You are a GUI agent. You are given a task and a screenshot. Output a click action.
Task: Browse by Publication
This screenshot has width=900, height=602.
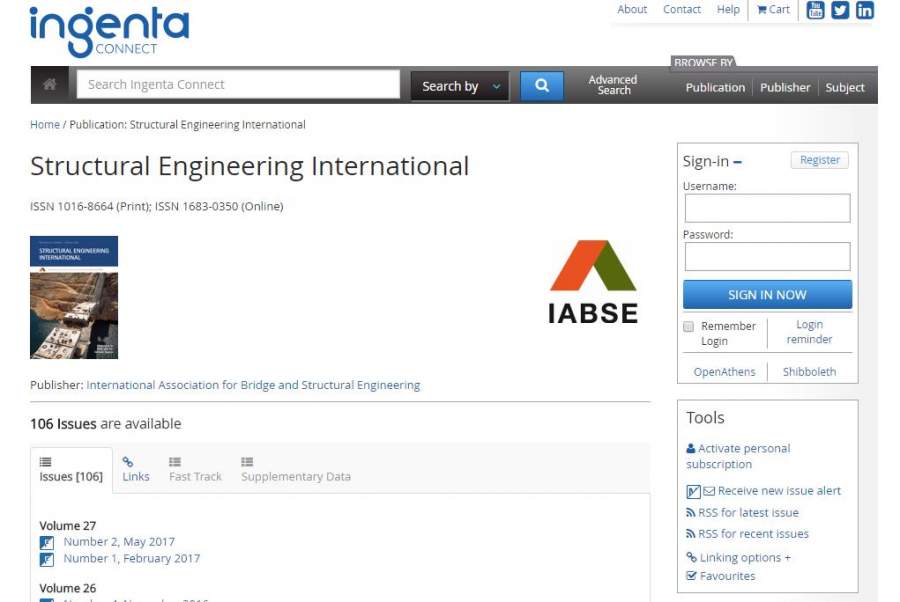(x=715, y=87)
